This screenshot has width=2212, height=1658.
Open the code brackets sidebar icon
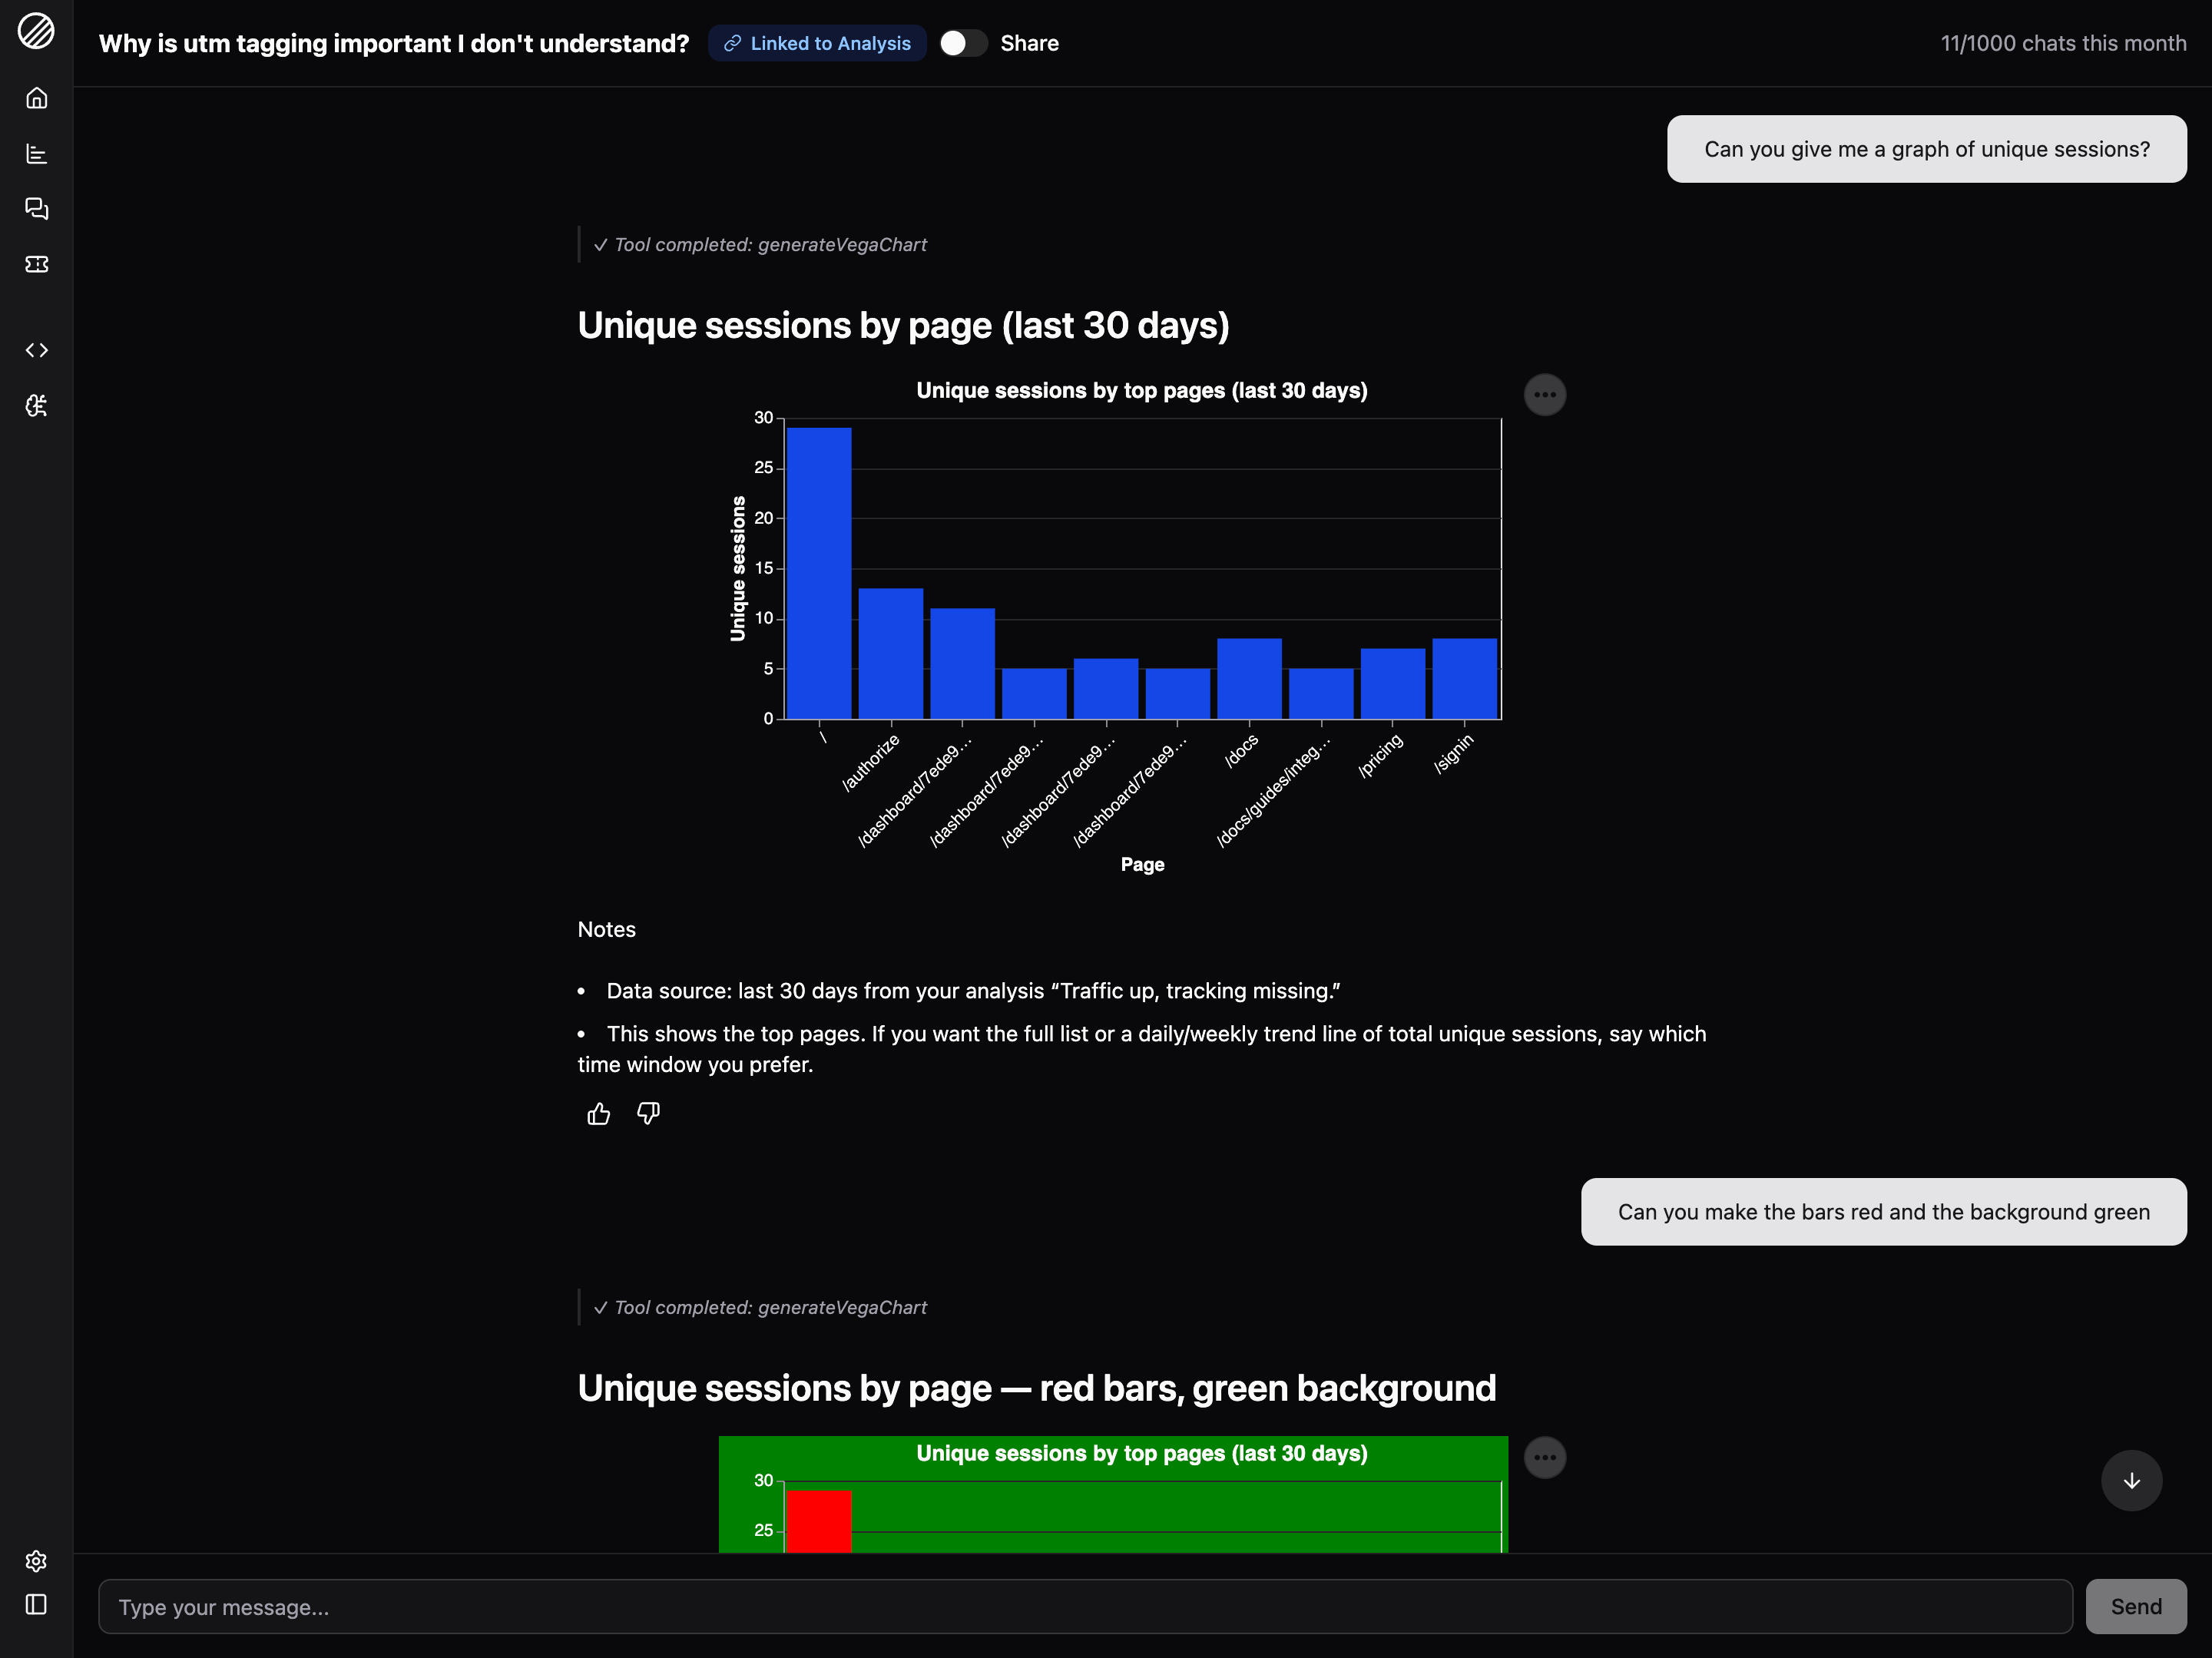(37, 350)
